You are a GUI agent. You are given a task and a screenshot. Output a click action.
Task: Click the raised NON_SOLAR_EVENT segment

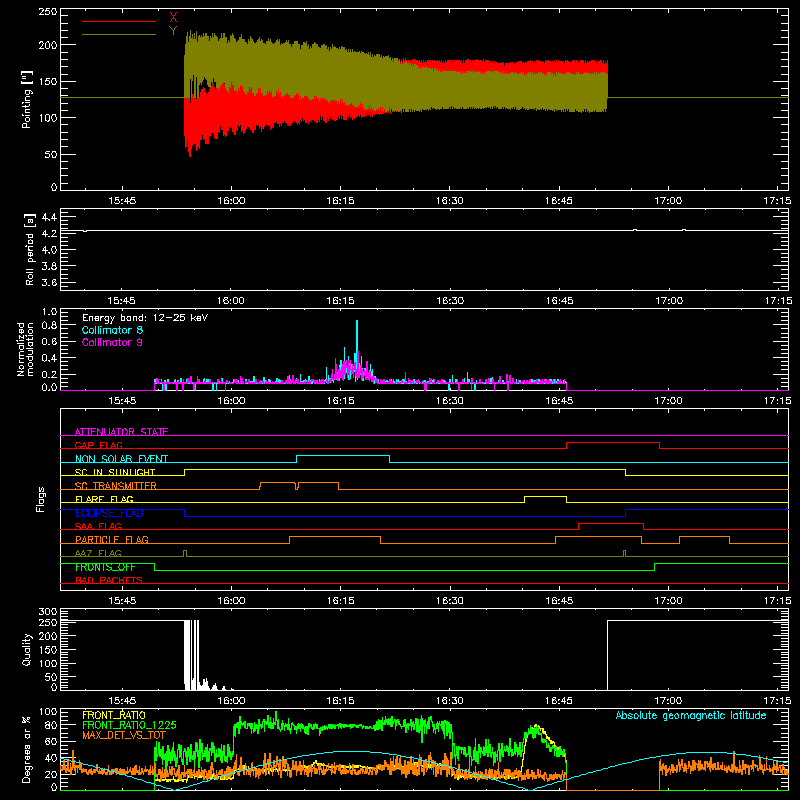(x=343, y=456)
